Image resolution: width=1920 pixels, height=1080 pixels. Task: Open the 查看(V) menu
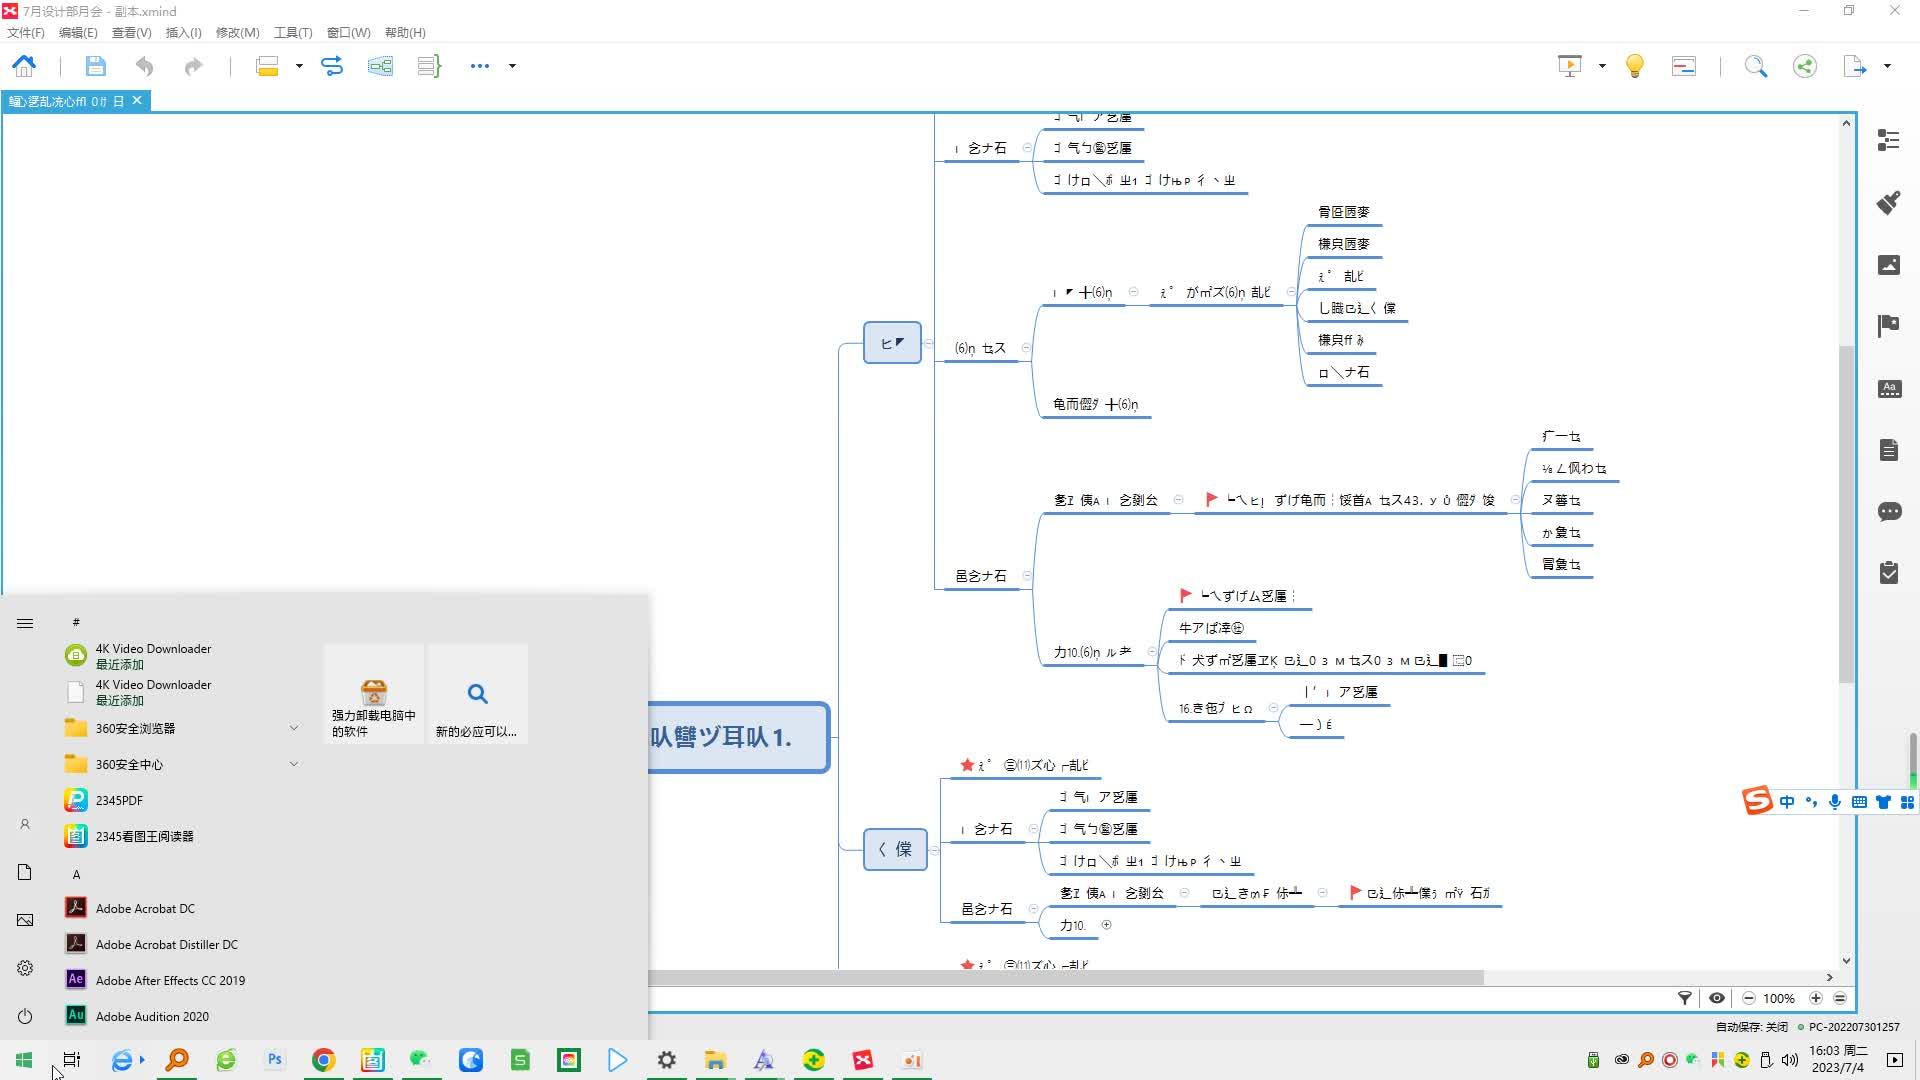(130, 32)
